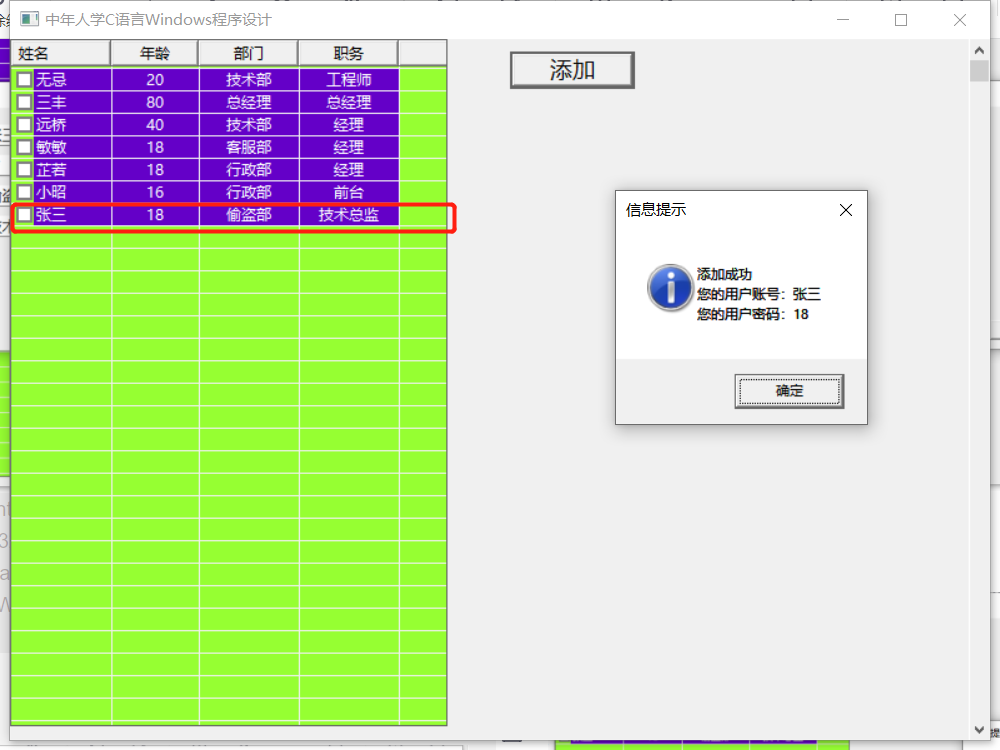Click the 您的用户账号：张三 line
Screen dimensions: 1000x750
(x=758, y=294)
